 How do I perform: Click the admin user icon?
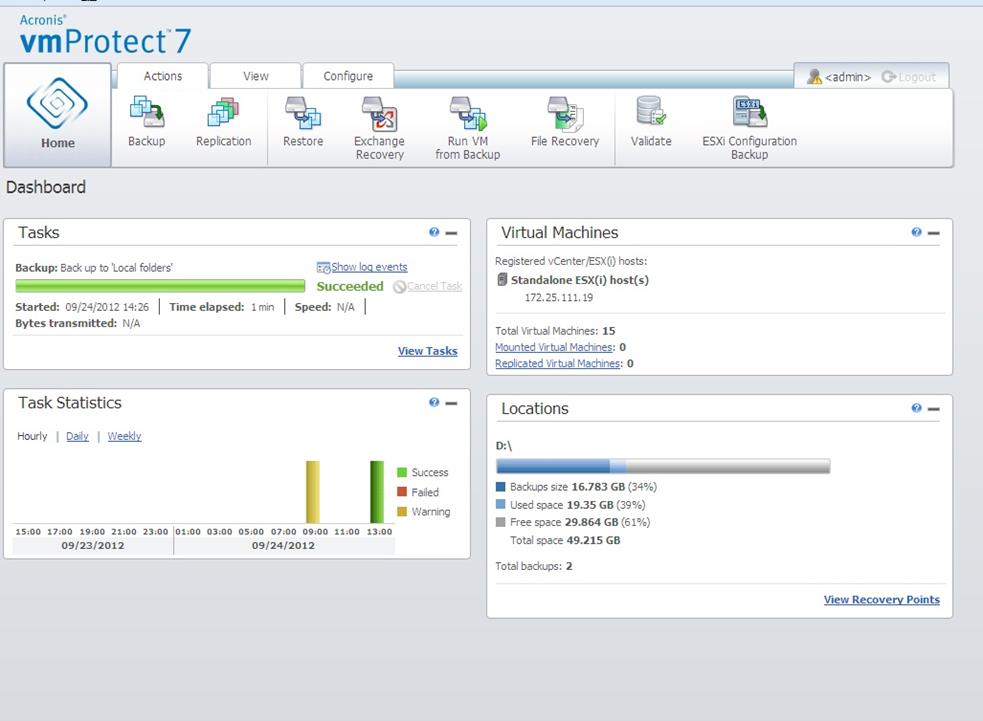click(x=814, y=76)
